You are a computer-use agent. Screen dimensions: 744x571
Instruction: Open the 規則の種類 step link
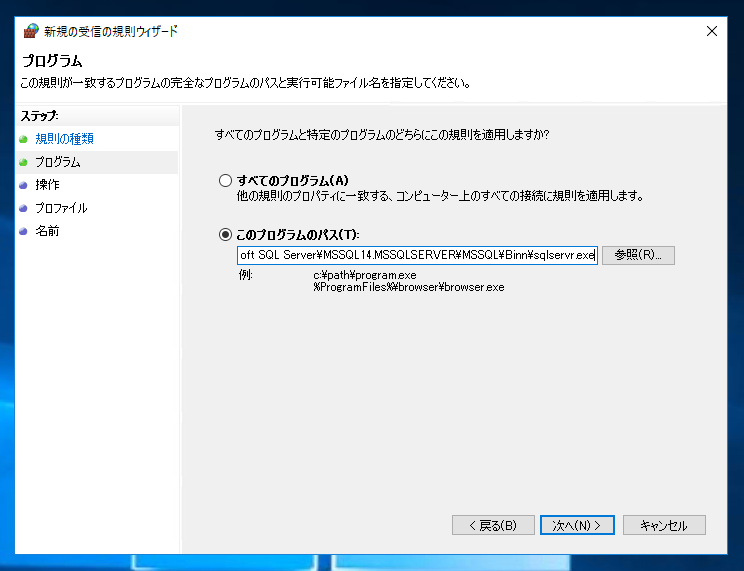65,139
